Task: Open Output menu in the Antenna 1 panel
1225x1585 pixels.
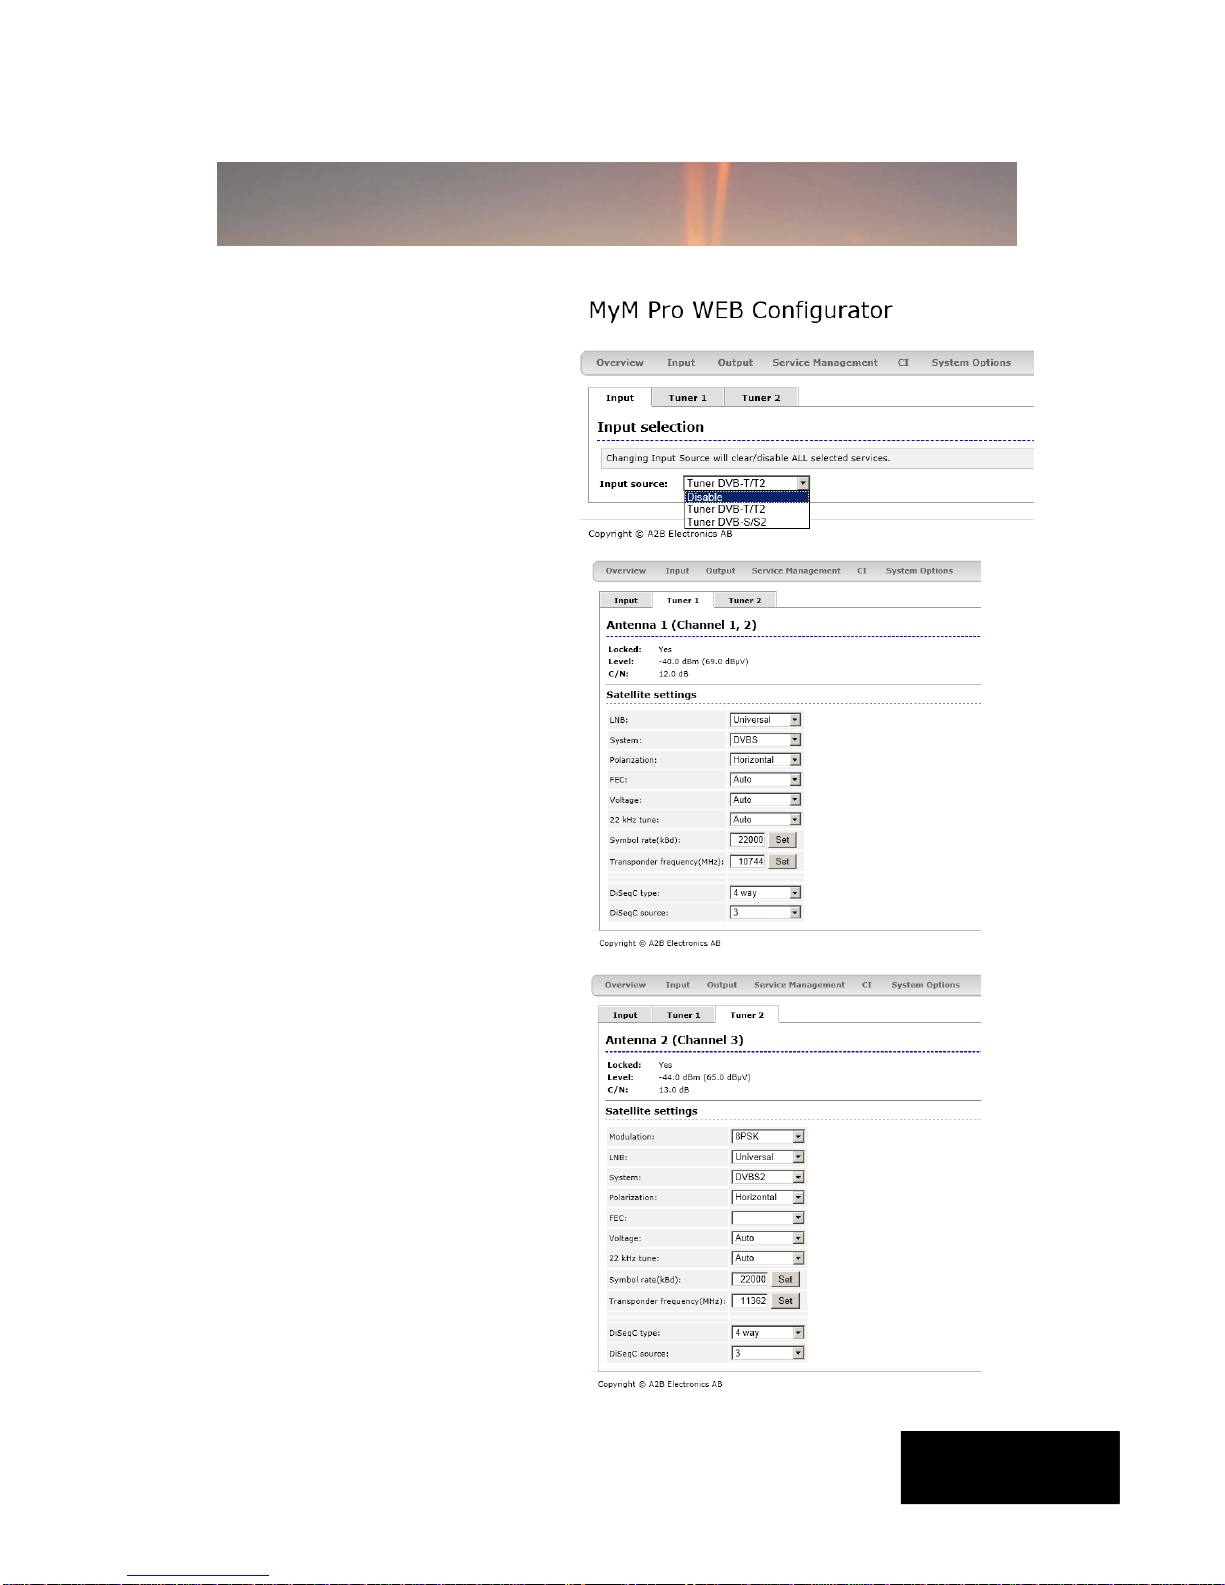Action: click(x=720, y=571)
